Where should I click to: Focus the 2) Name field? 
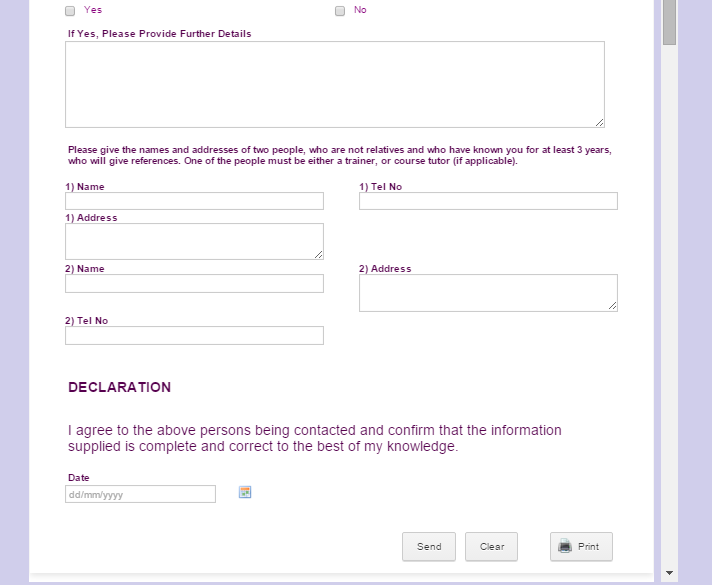pyautogui.click(x=194, y=284)
